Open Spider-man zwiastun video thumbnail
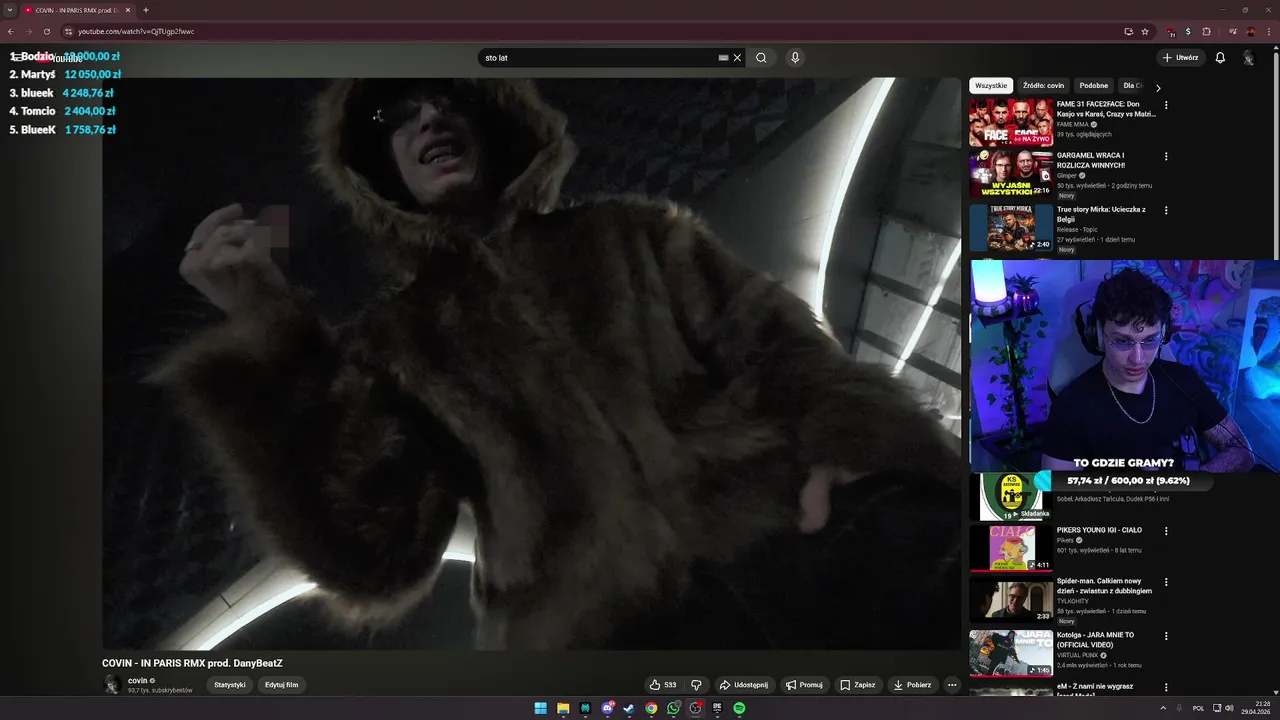 click(1010, 600)
